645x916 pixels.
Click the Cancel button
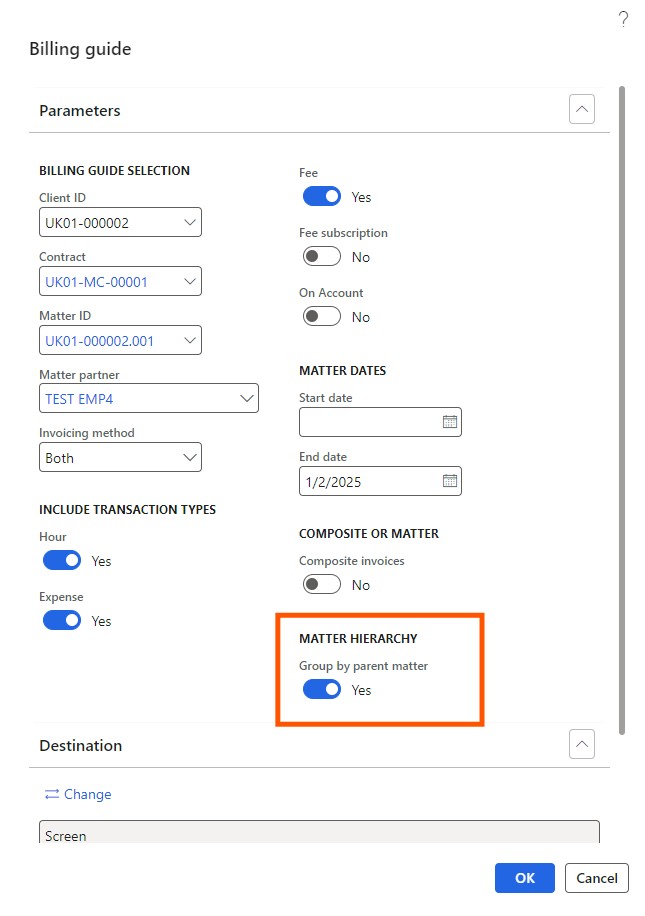(597, 877)
